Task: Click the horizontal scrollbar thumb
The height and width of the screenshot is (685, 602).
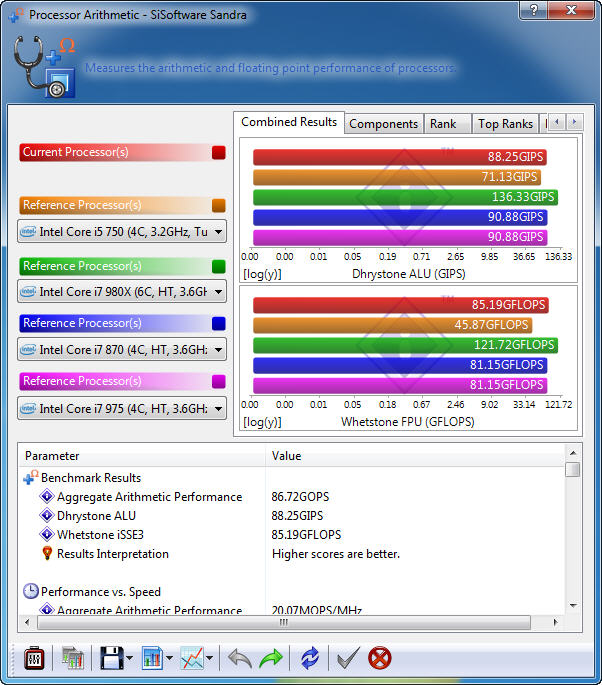Action: (x=284, y=622)
